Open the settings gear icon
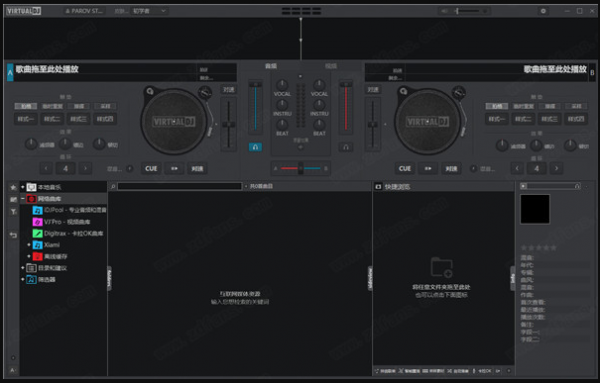This screenshot has height=383, width=600. click(x=543, y=11)
